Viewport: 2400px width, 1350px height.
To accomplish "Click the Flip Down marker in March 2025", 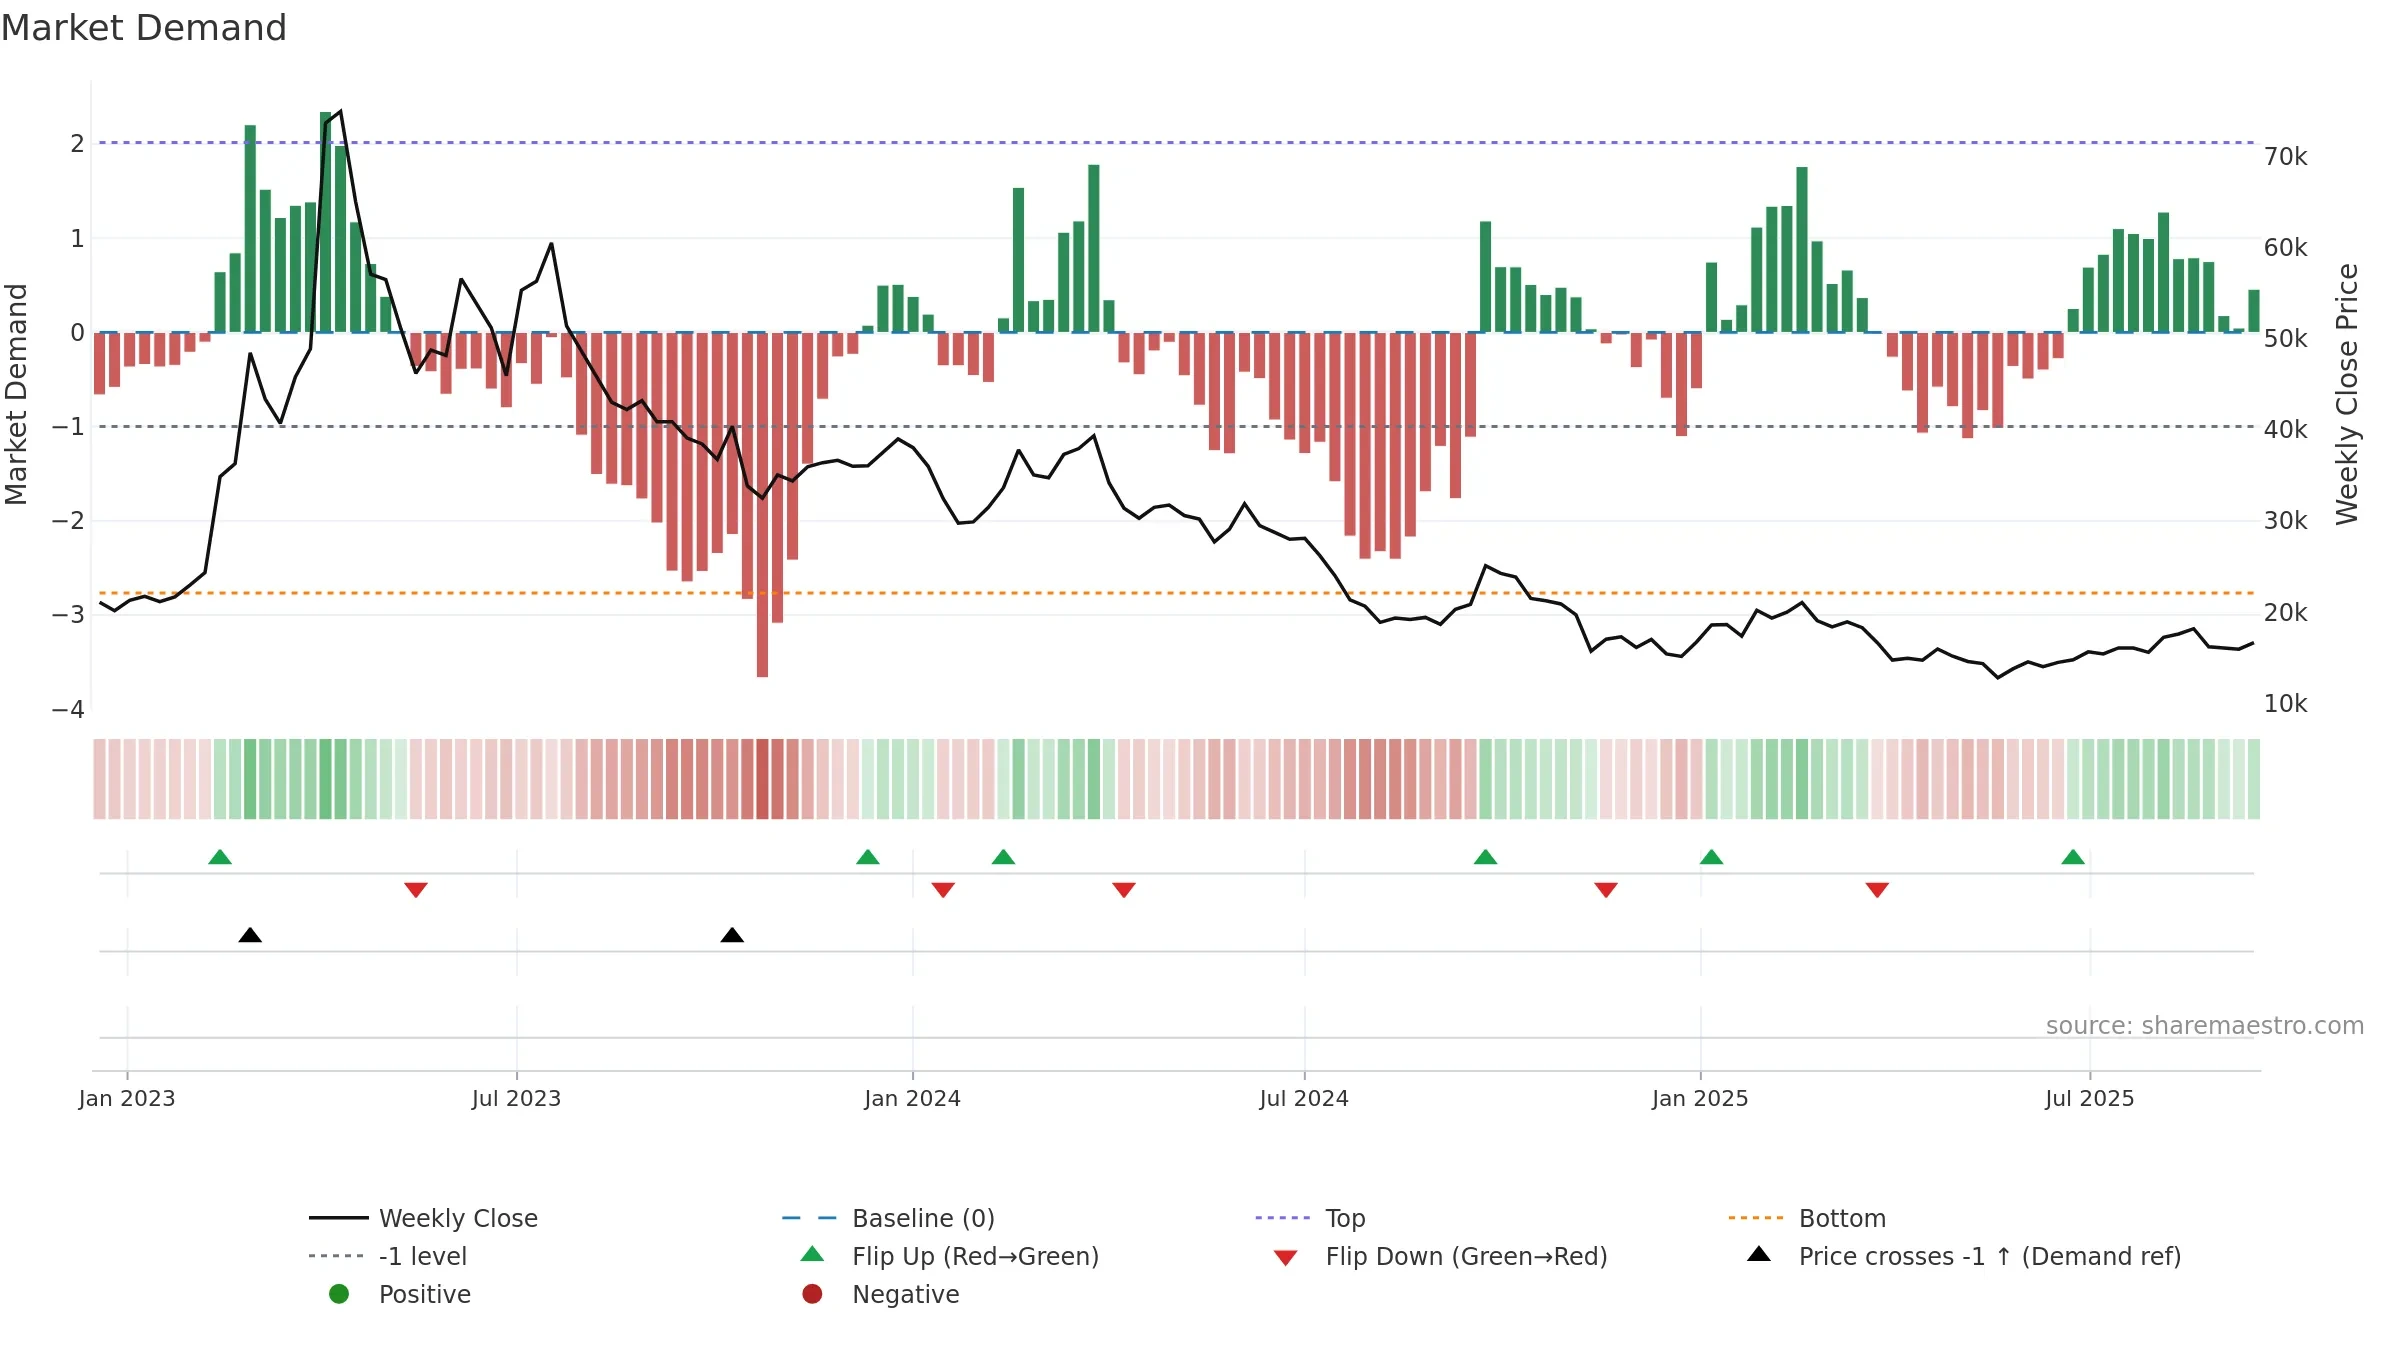I will [1877, 890].
